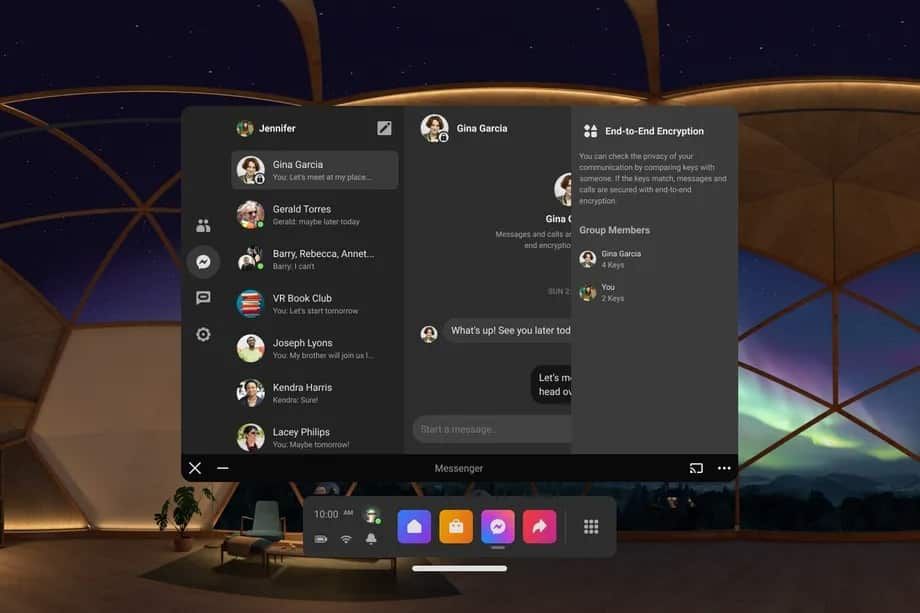
Task: Go to Horizon Home via the house icon
Action: [x=414, y=525]
